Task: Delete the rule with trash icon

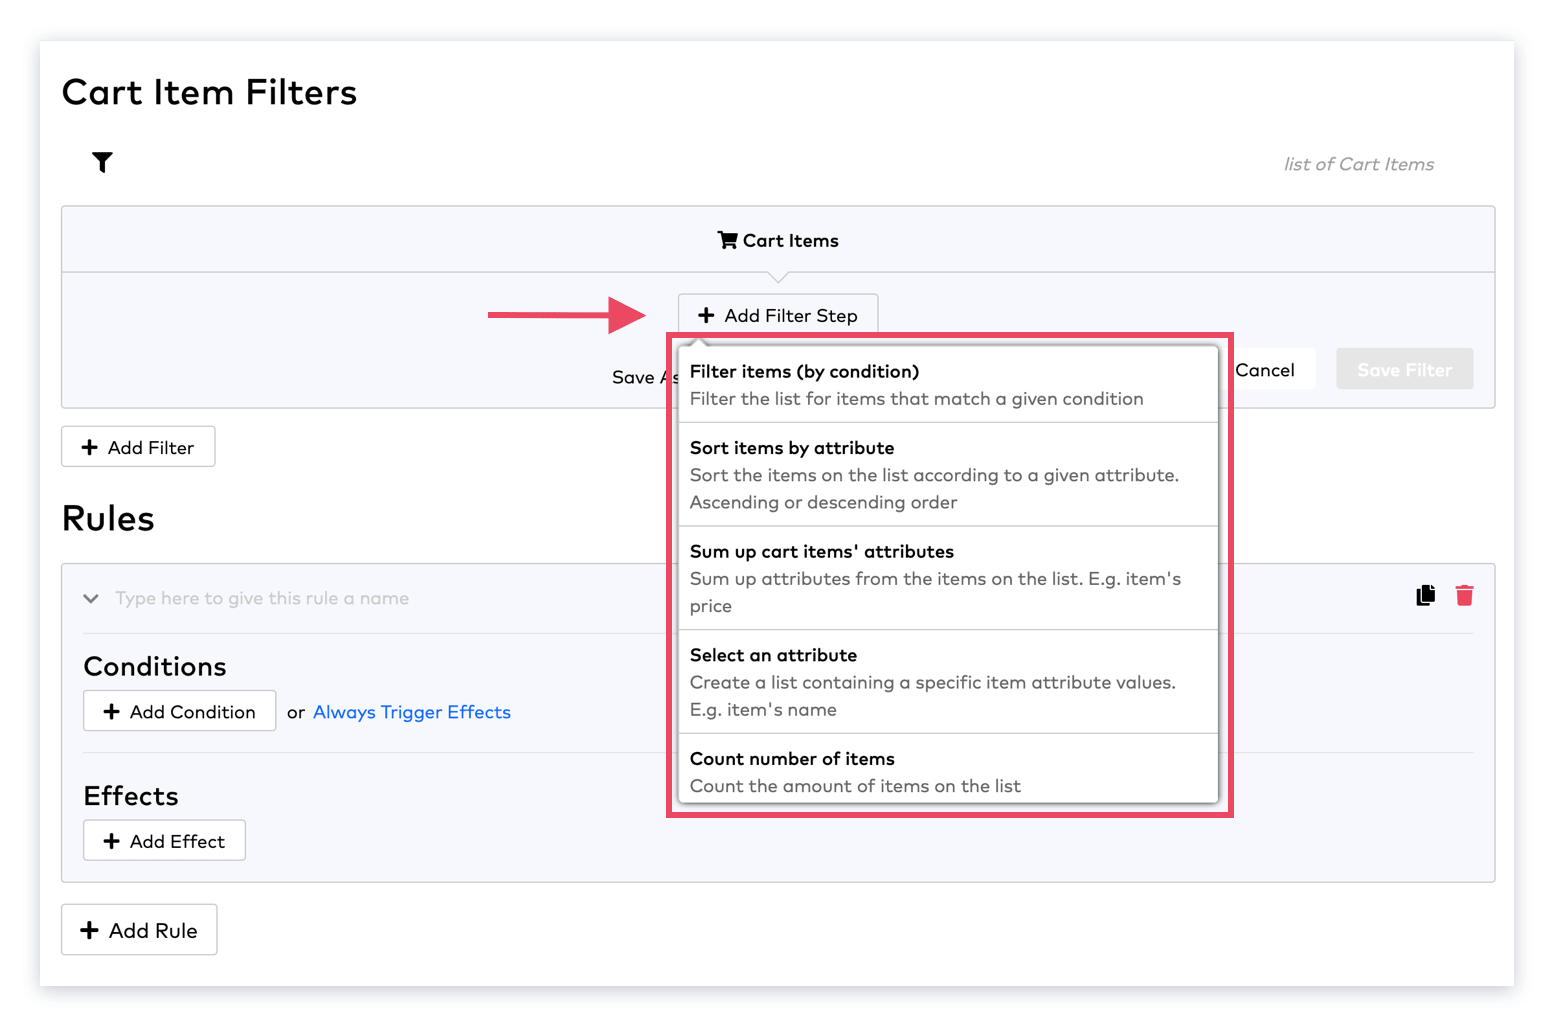Action: [1464, 595]
